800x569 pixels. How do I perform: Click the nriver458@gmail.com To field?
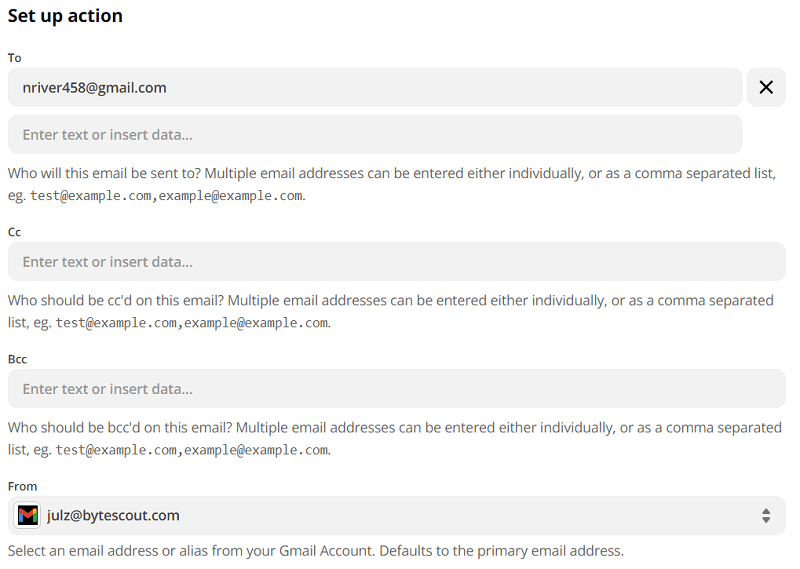point(375,87)
